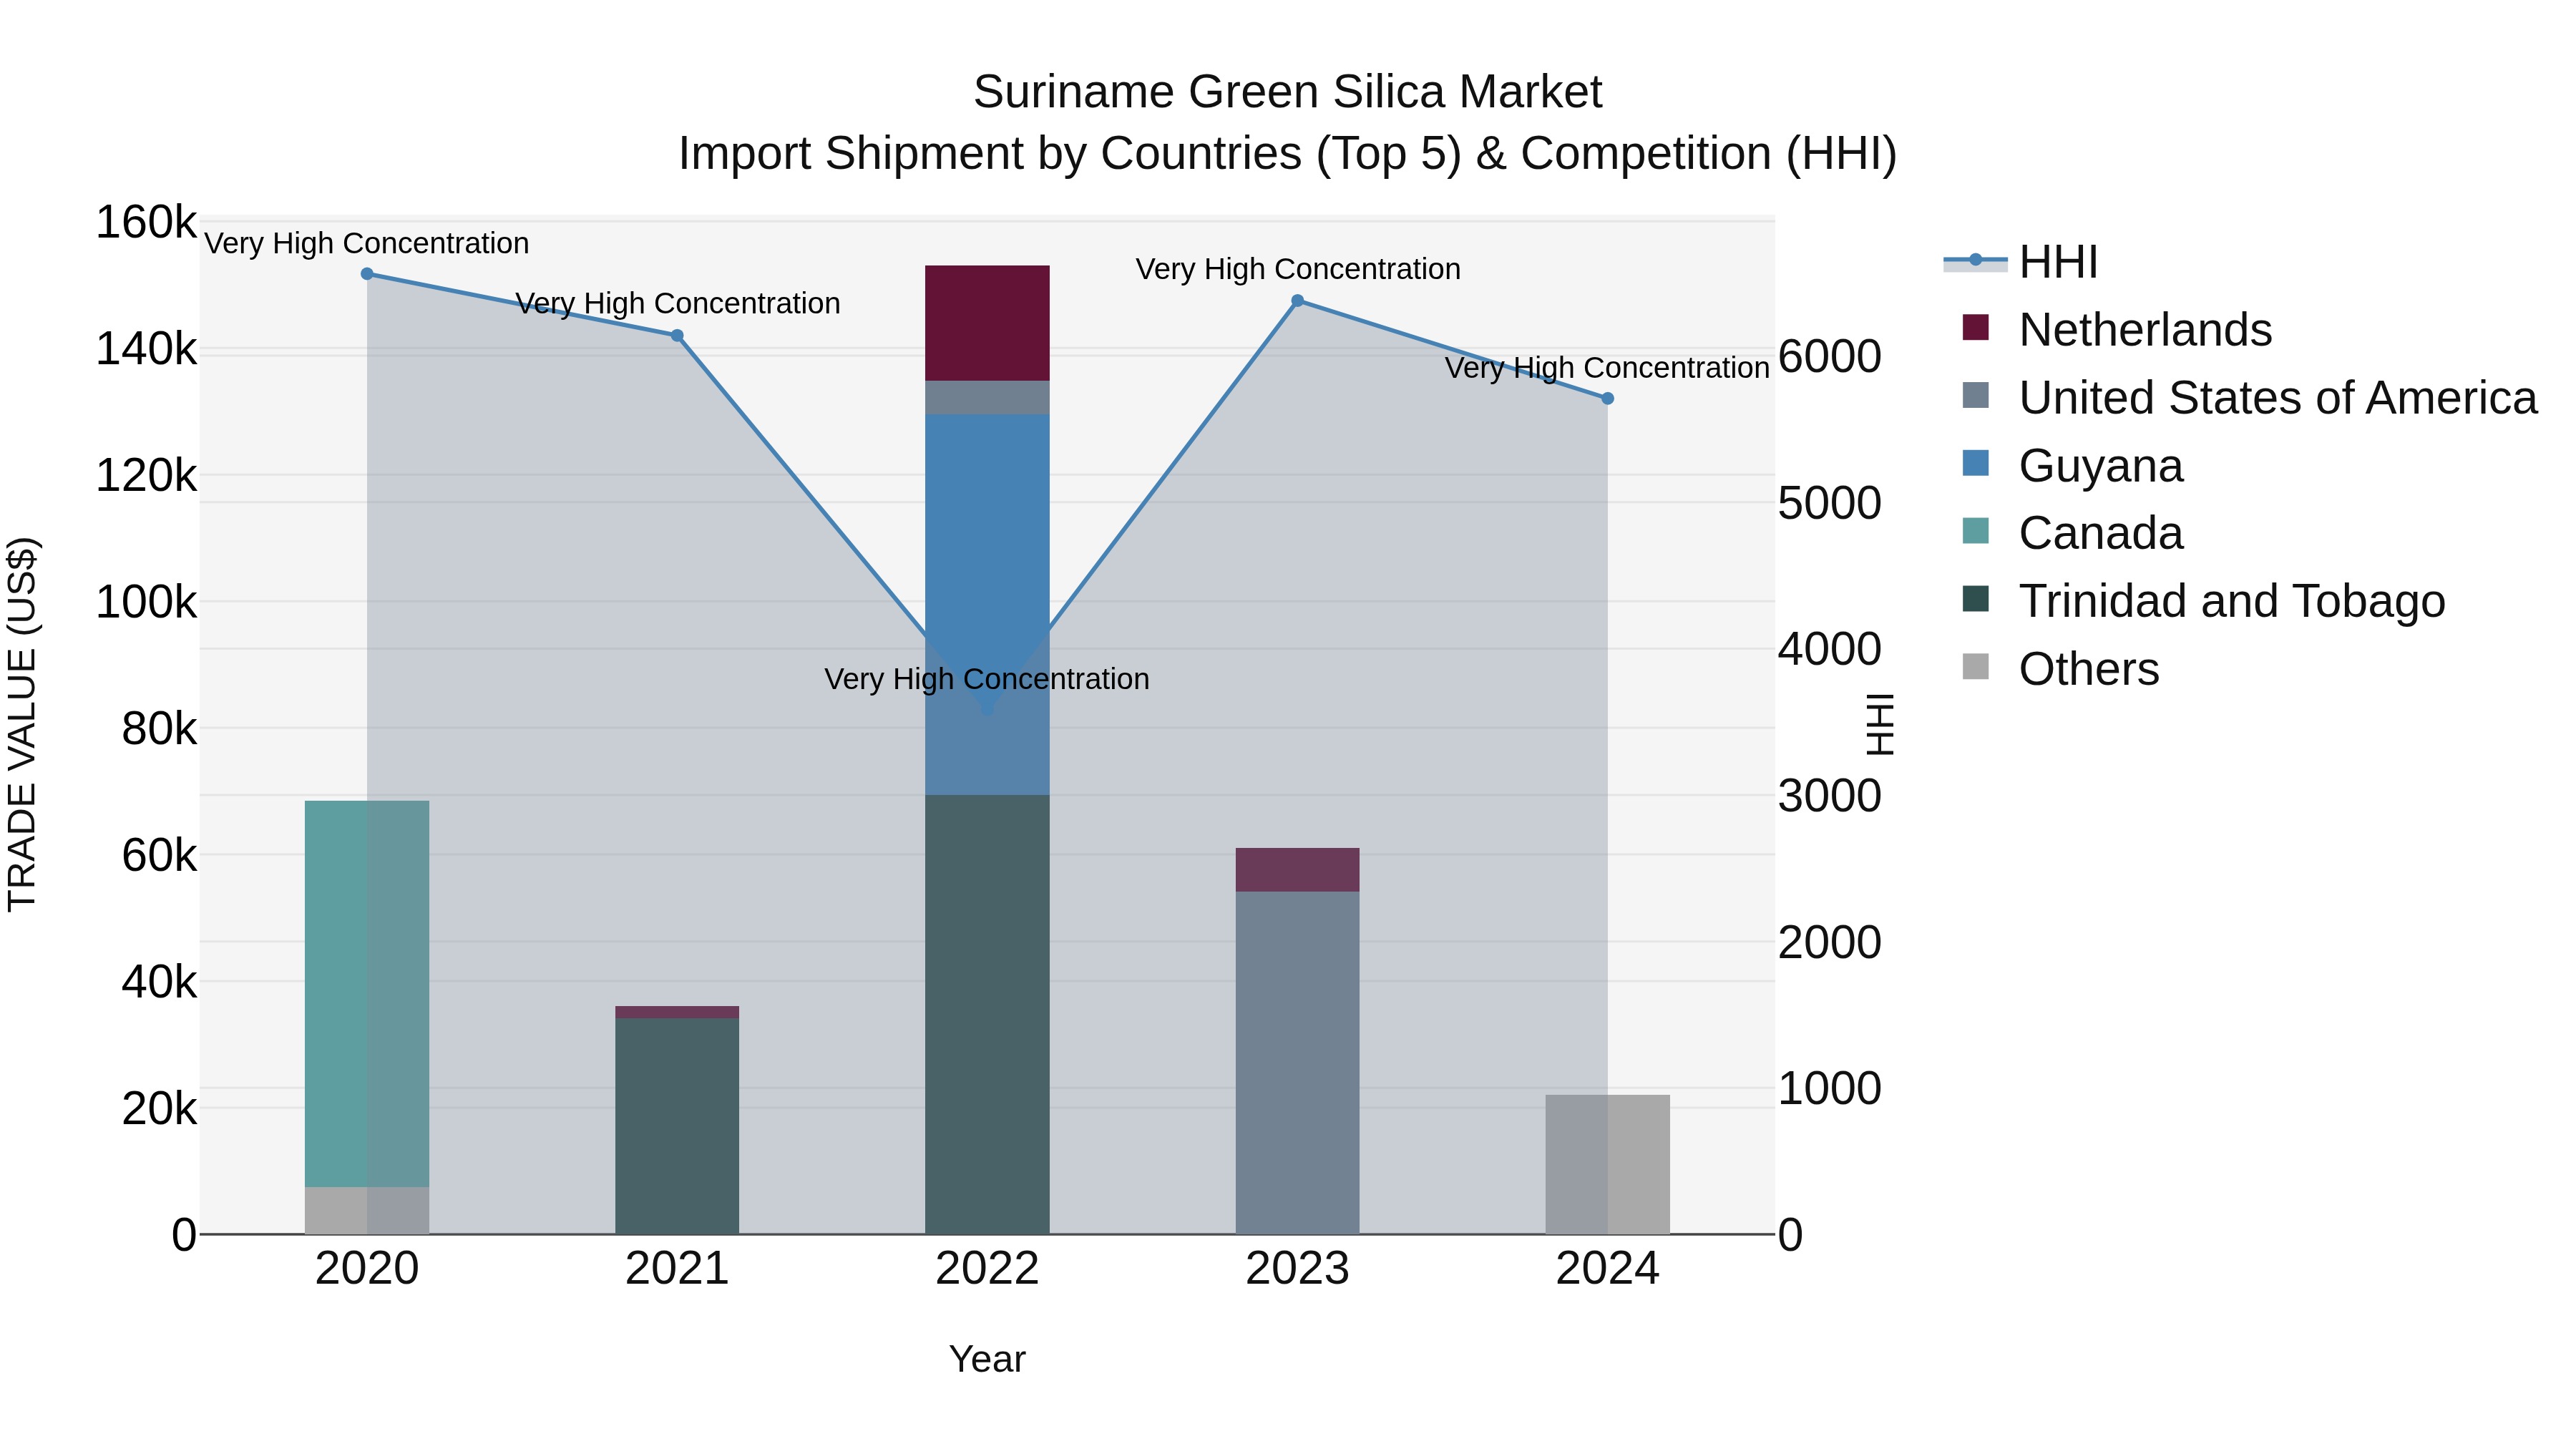The image size is (2576, 1449).
Task: Click the United States slate legend swatch
Action: (x=1976, y=395)
